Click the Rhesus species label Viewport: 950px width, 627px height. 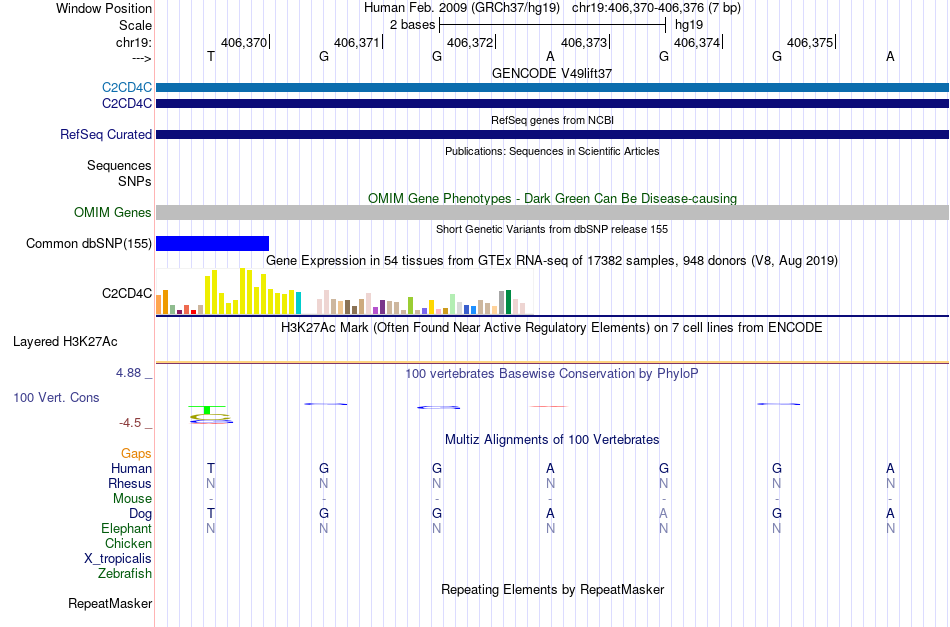pos(130,483)
